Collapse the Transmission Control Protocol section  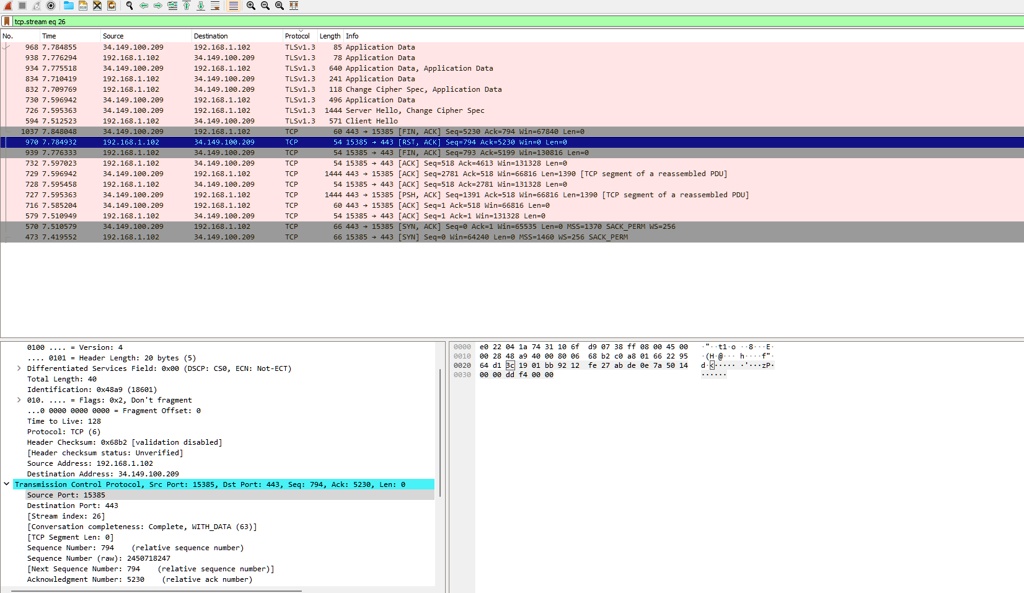point(7,484)
